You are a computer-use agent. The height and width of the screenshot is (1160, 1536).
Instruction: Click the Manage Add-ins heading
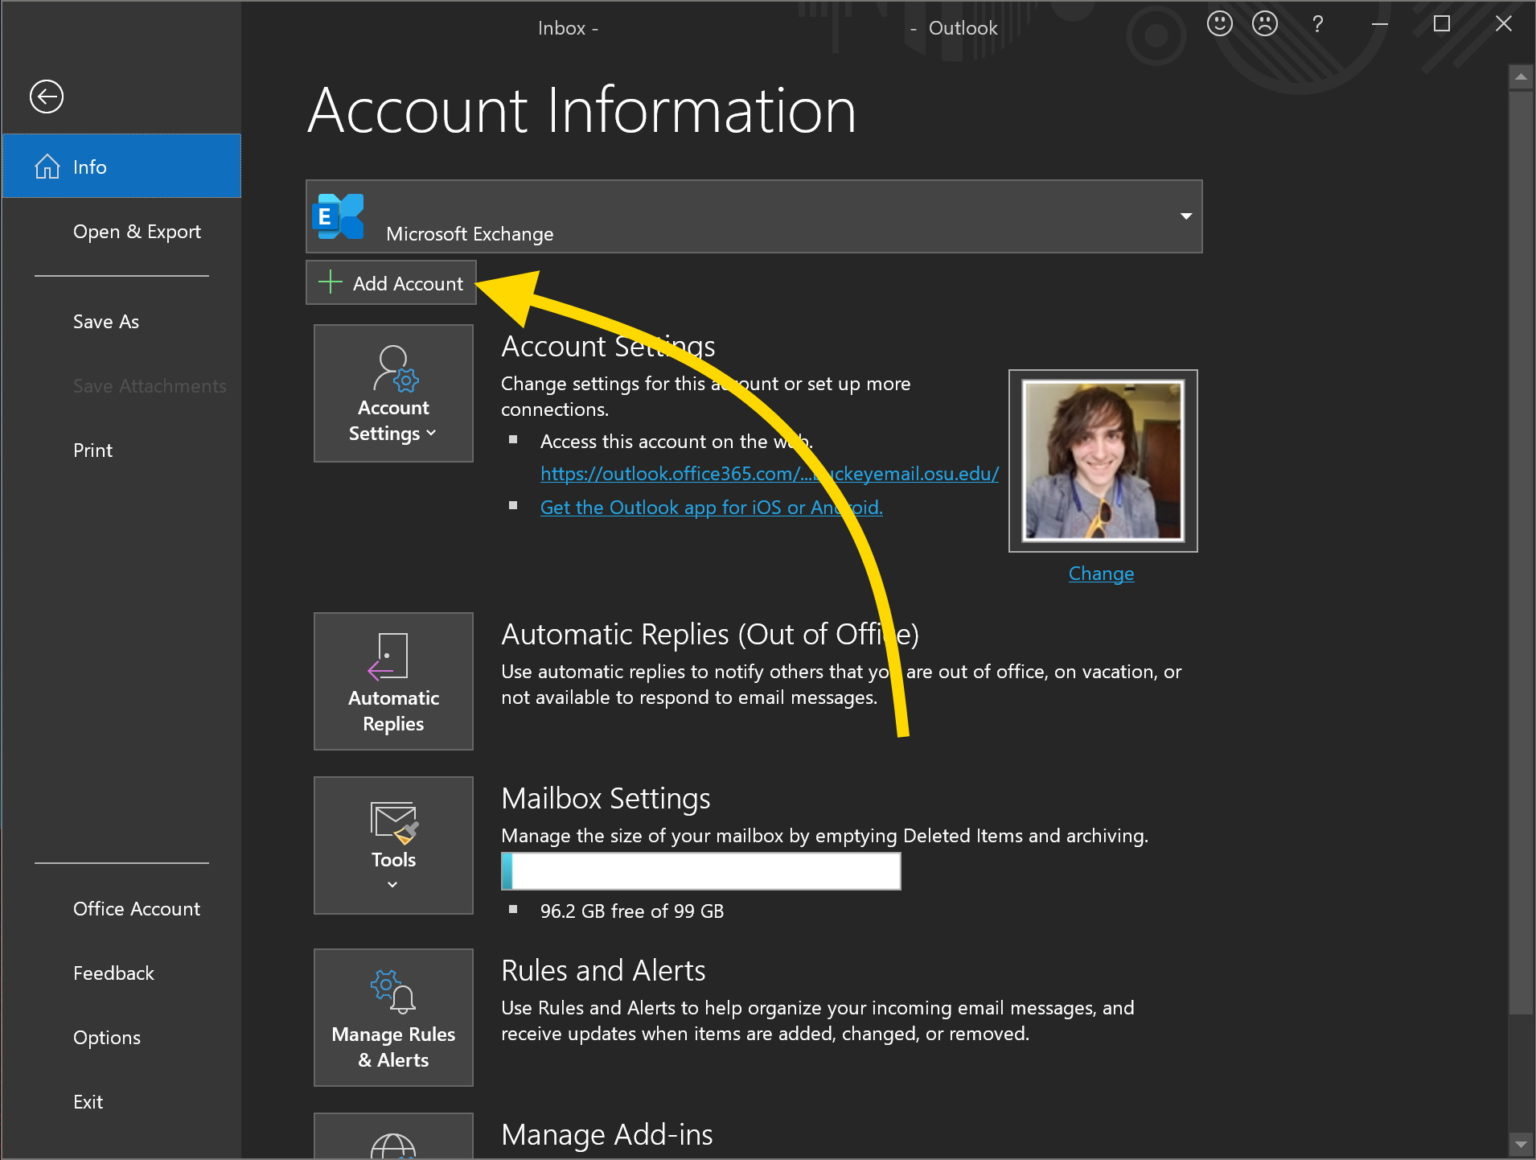click(607, 1134)
